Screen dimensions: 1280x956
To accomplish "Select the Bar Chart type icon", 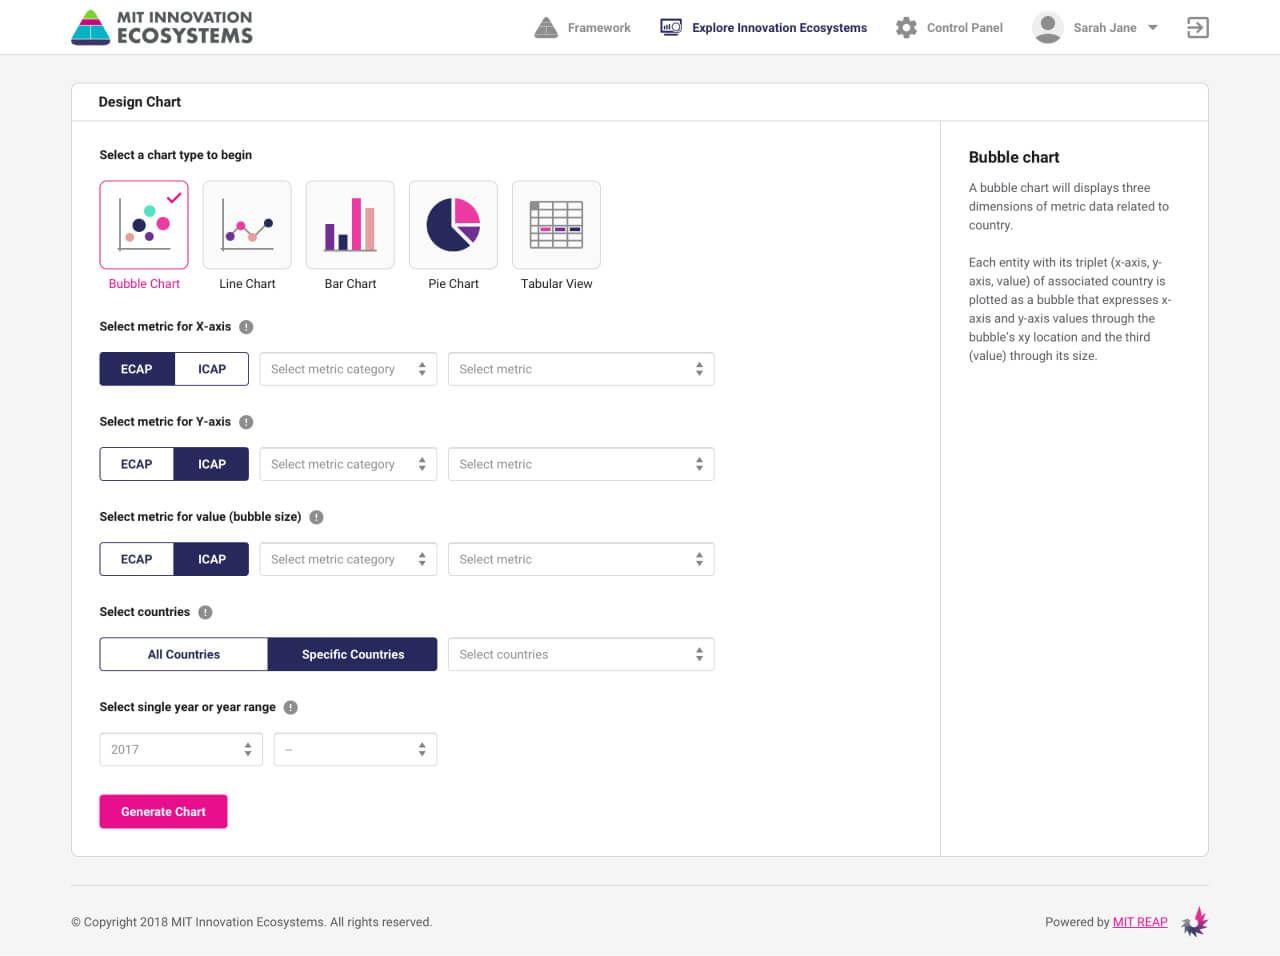I will coord(350,225).
